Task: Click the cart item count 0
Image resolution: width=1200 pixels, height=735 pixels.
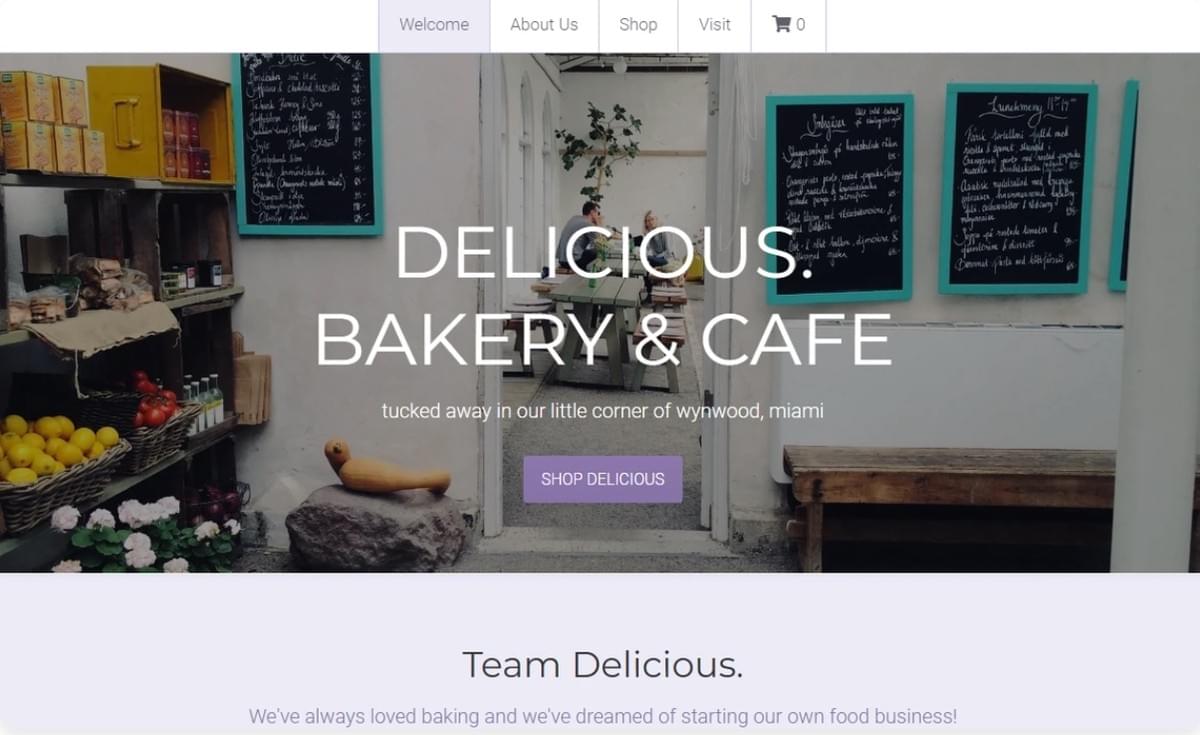Action: point(800,25)
